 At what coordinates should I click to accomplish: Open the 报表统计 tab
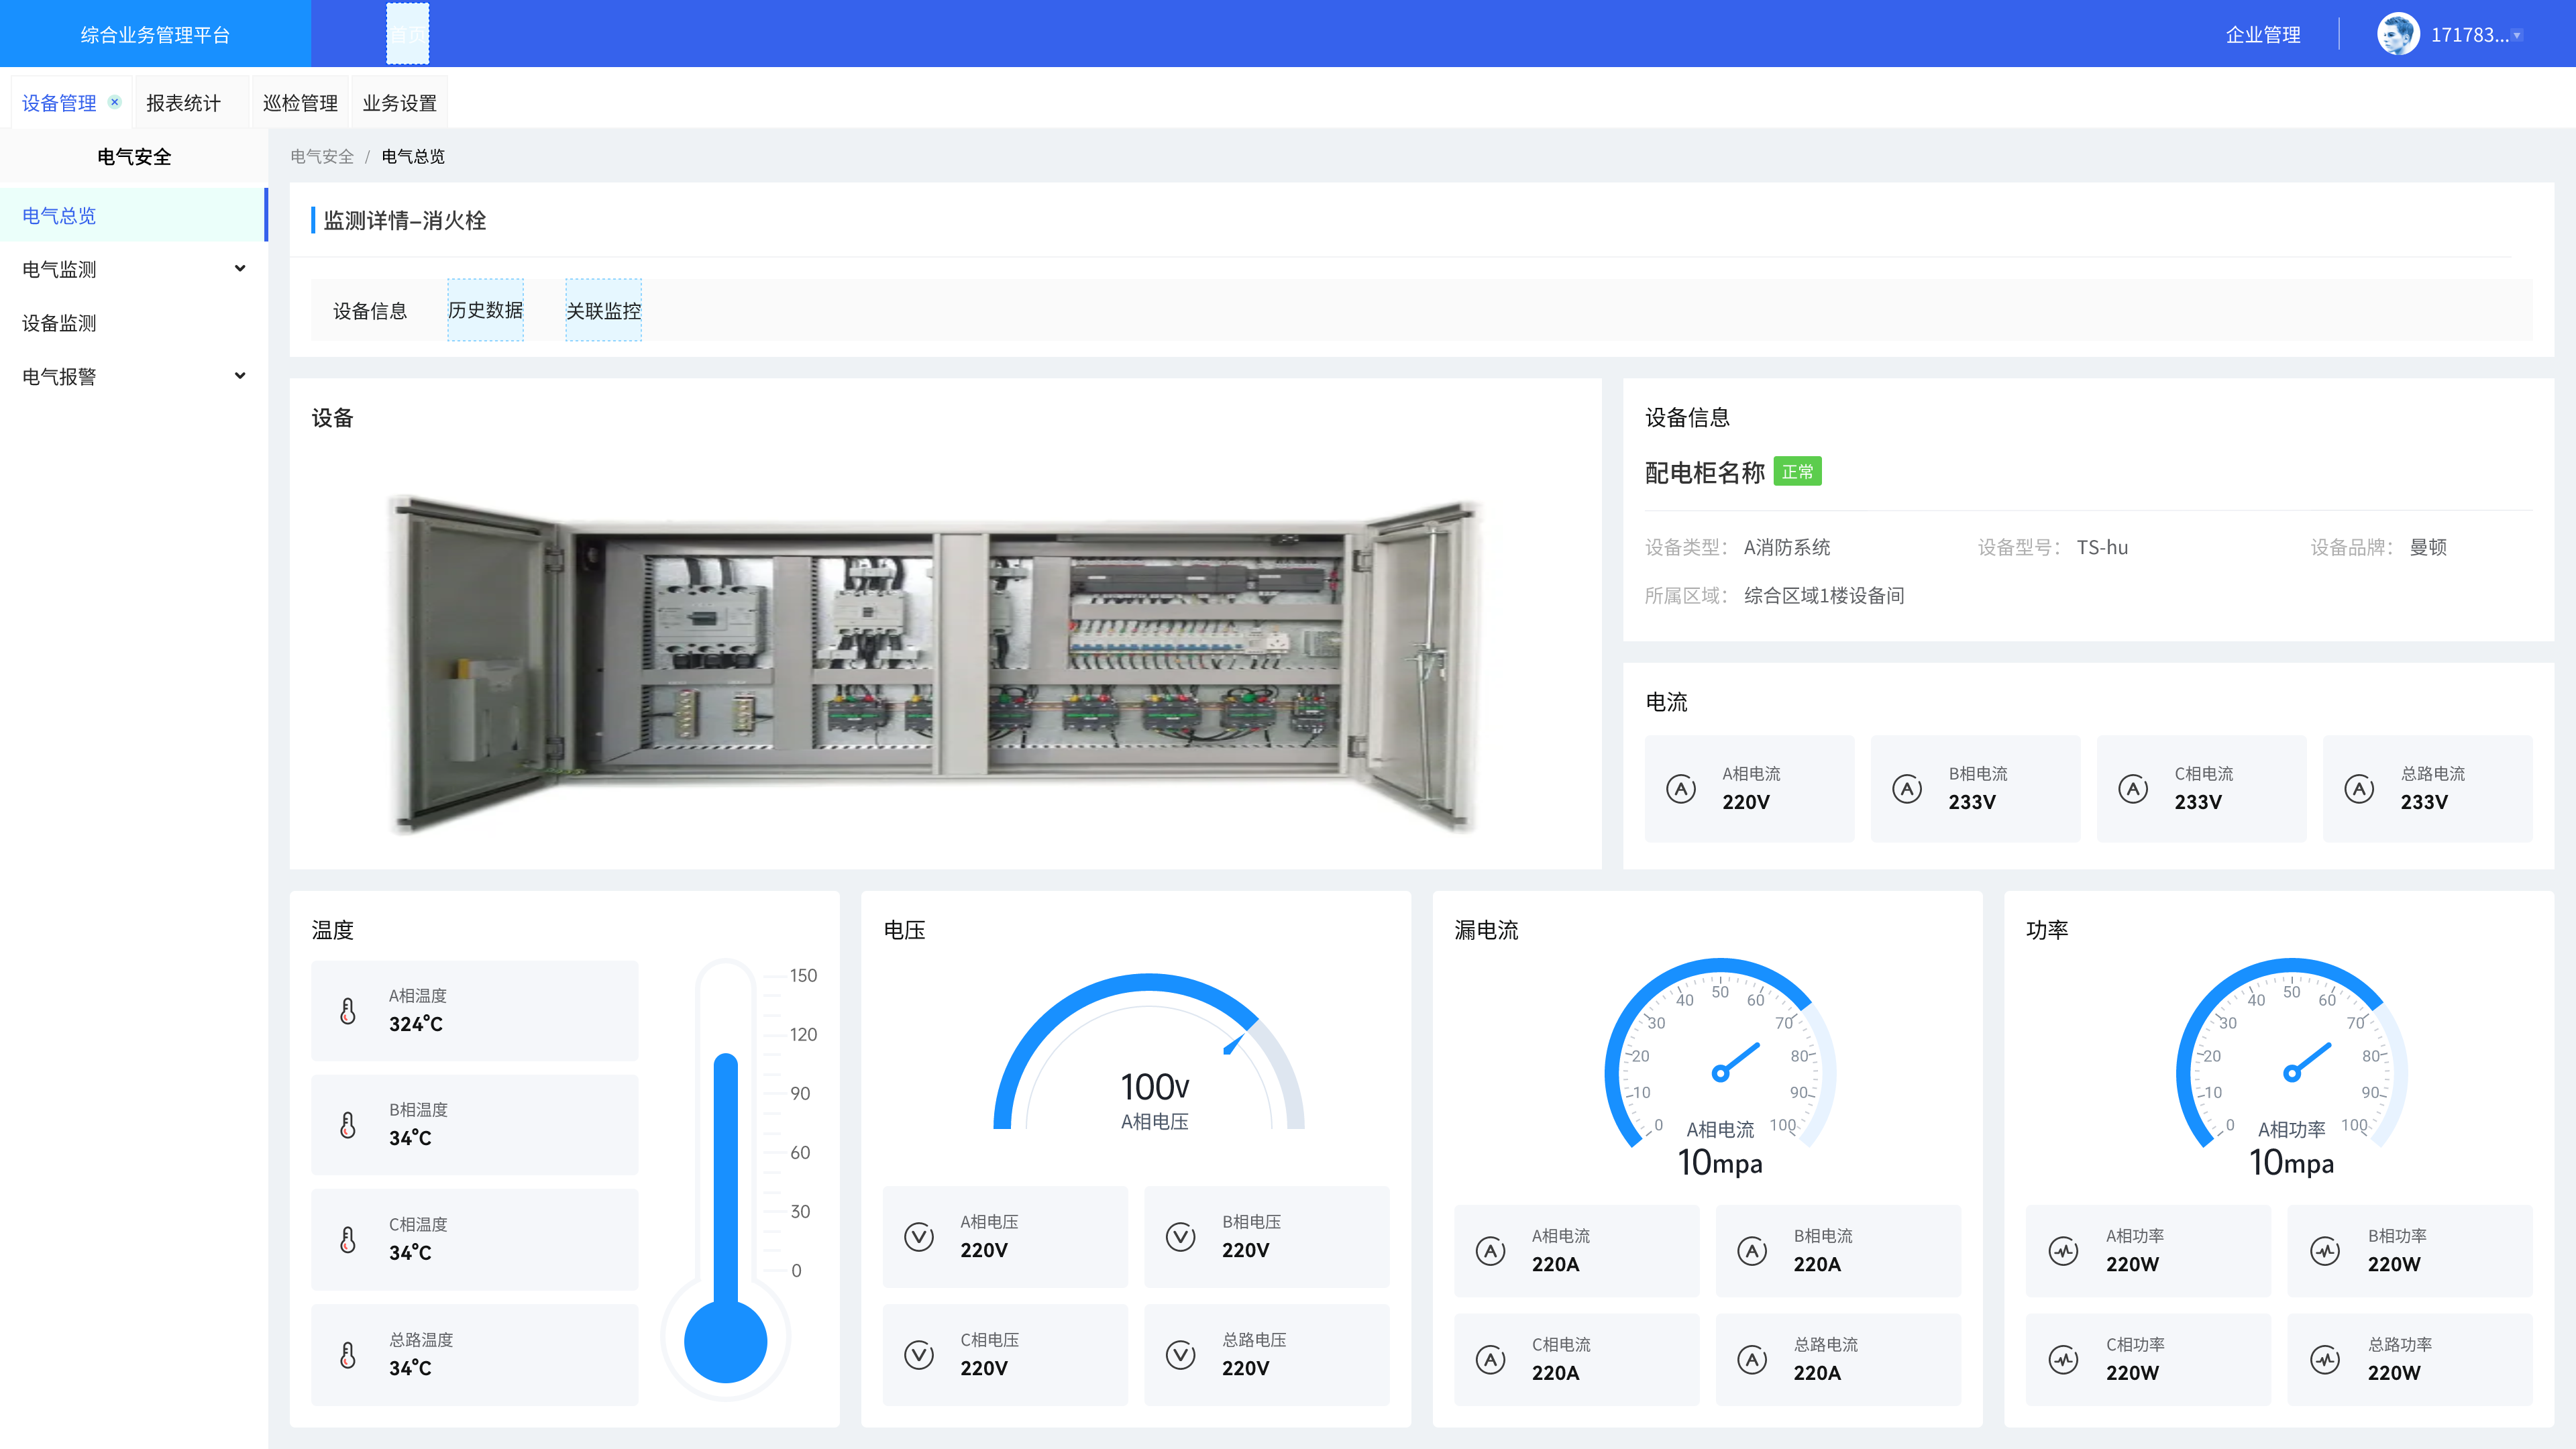[183, 103]
